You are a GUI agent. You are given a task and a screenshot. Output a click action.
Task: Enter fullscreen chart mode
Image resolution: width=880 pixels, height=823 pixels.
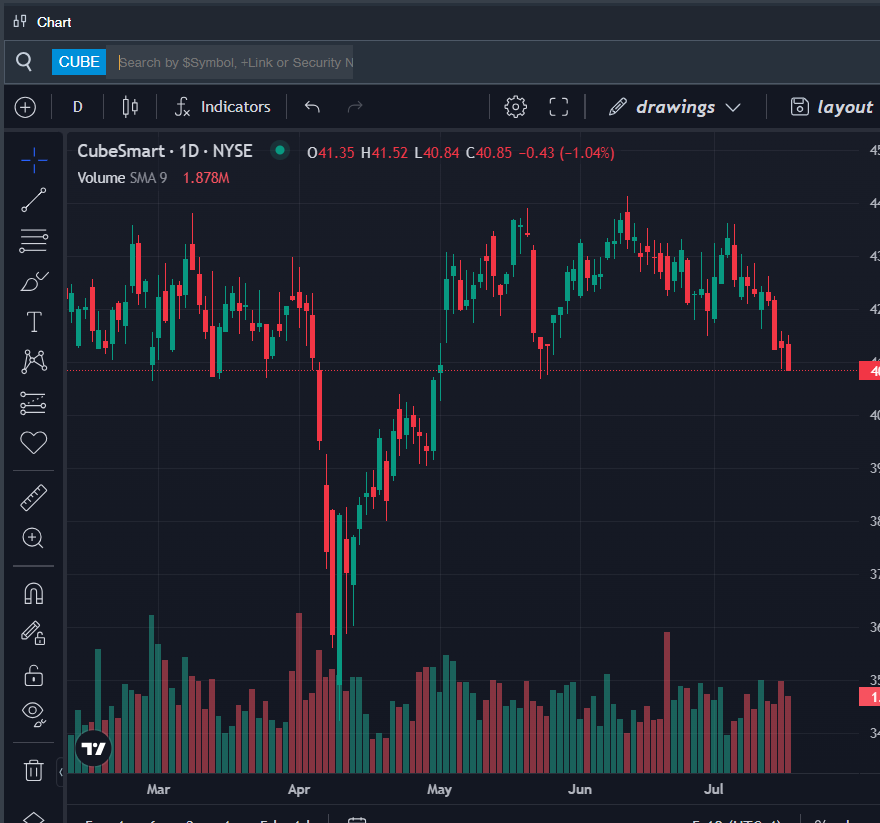click(x=558, y=107)
